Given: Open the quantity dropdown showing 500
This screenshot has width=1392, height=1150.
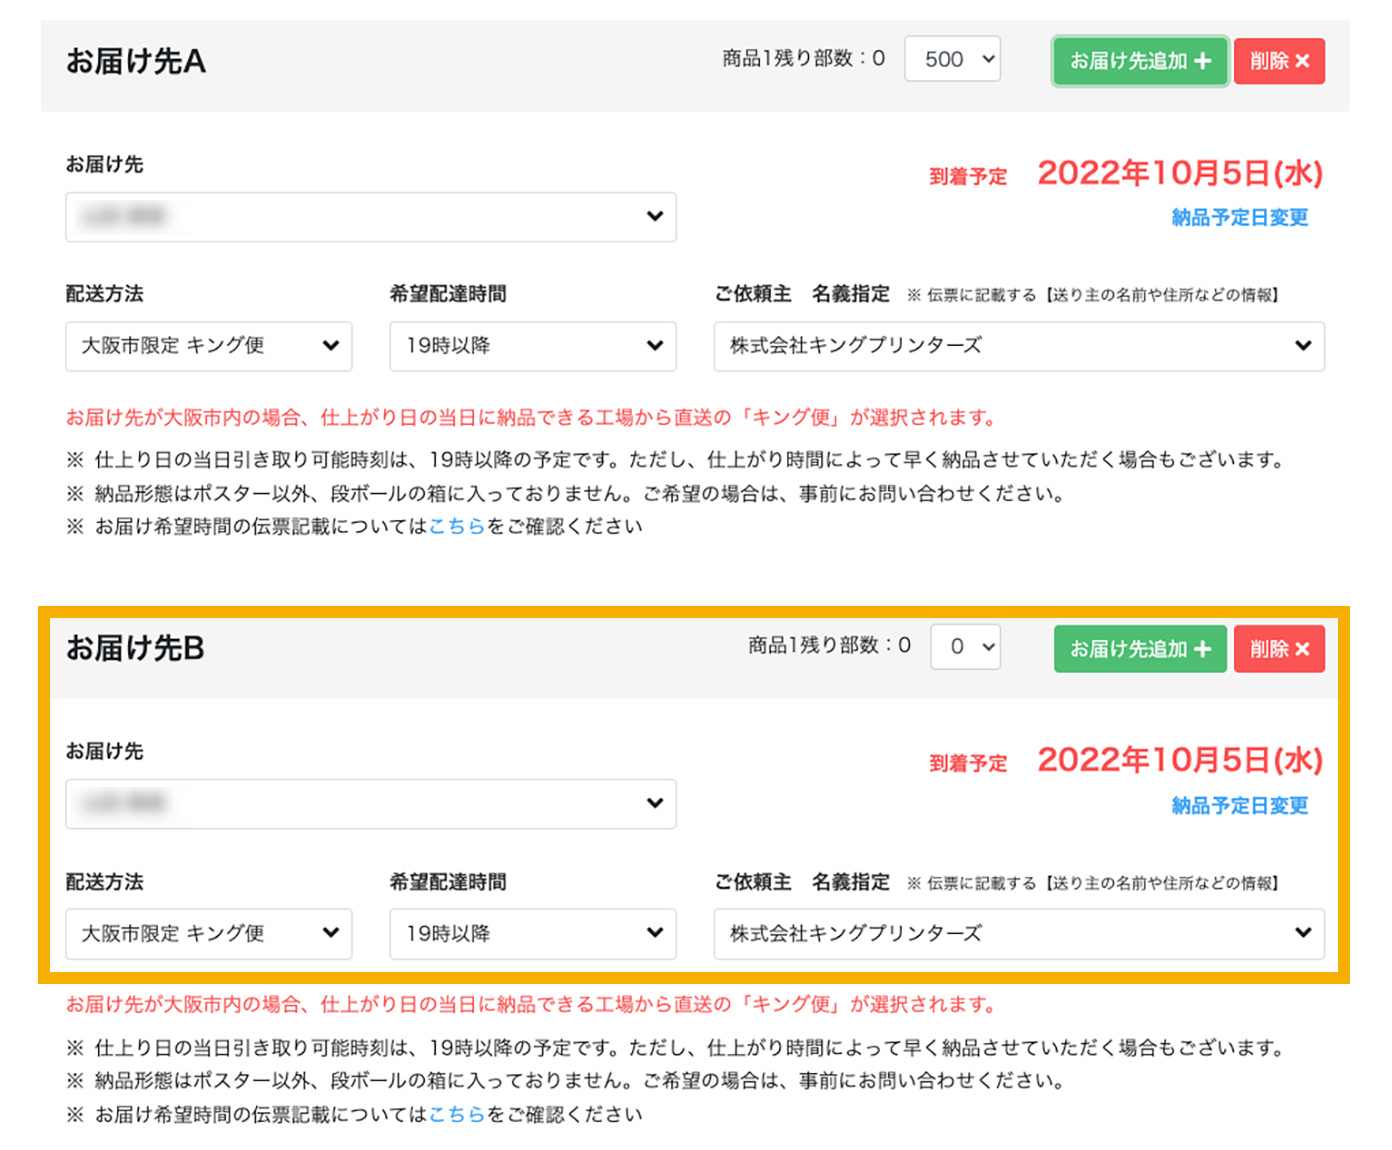Looking at the screenshot, I should 951,59.
